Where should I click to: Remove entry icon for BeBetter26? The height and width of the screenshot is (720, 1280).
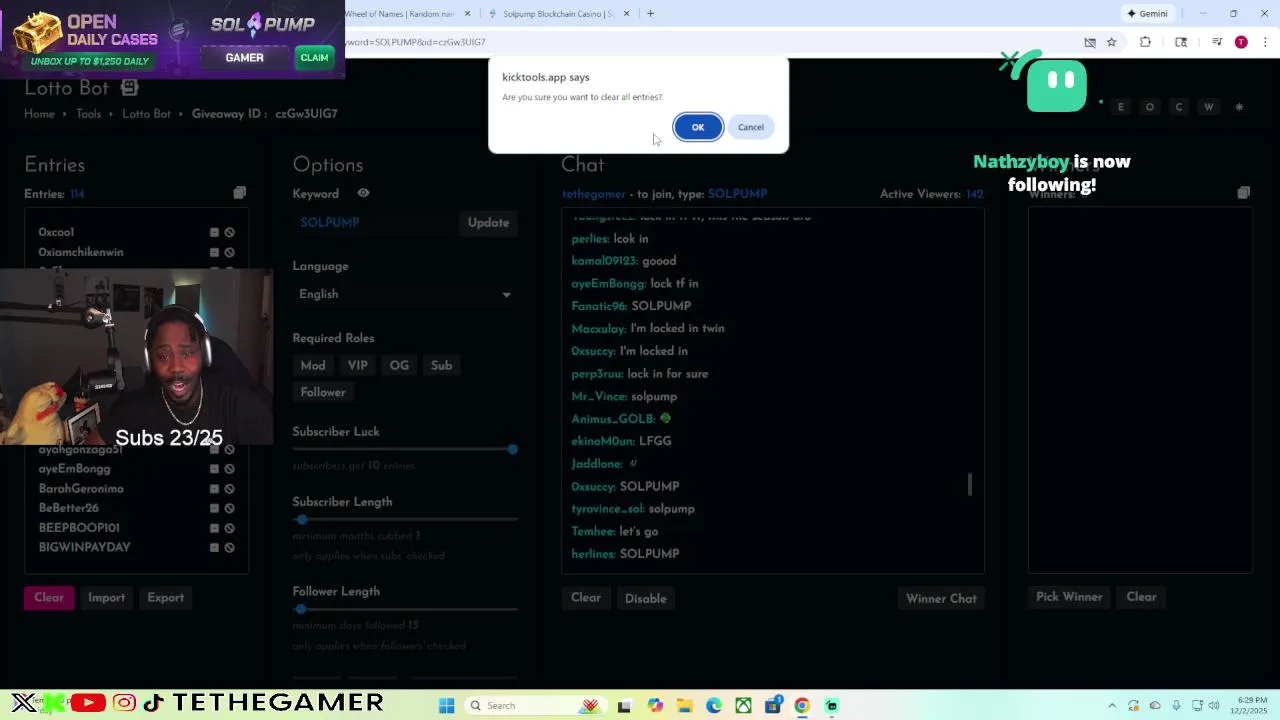pyautogui.click(x=214, y=508)
